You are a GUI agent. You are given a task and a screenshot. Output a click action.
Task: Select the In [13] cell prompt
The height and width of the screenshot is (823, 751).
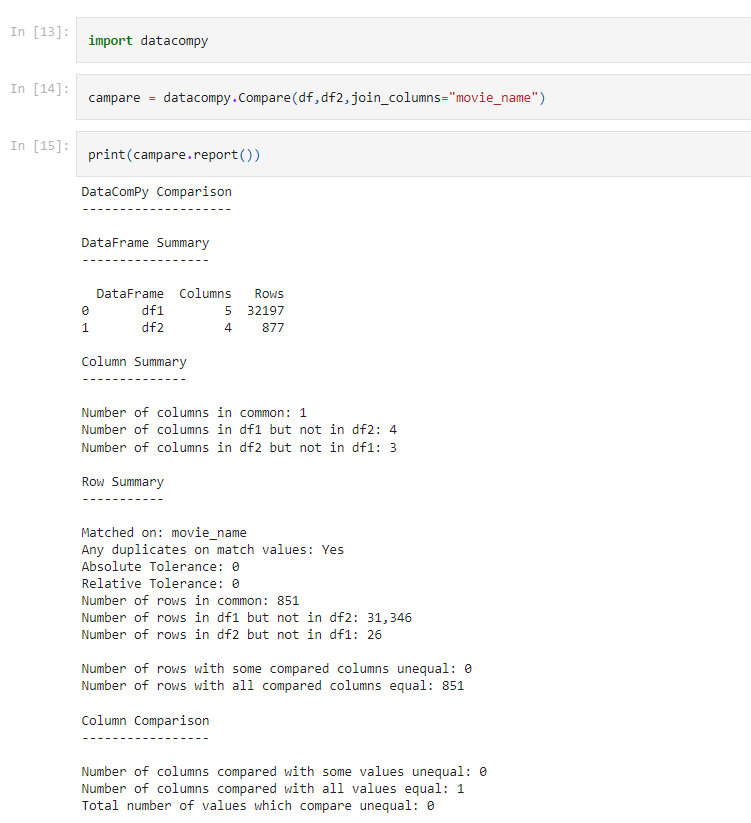coord(39,32)
